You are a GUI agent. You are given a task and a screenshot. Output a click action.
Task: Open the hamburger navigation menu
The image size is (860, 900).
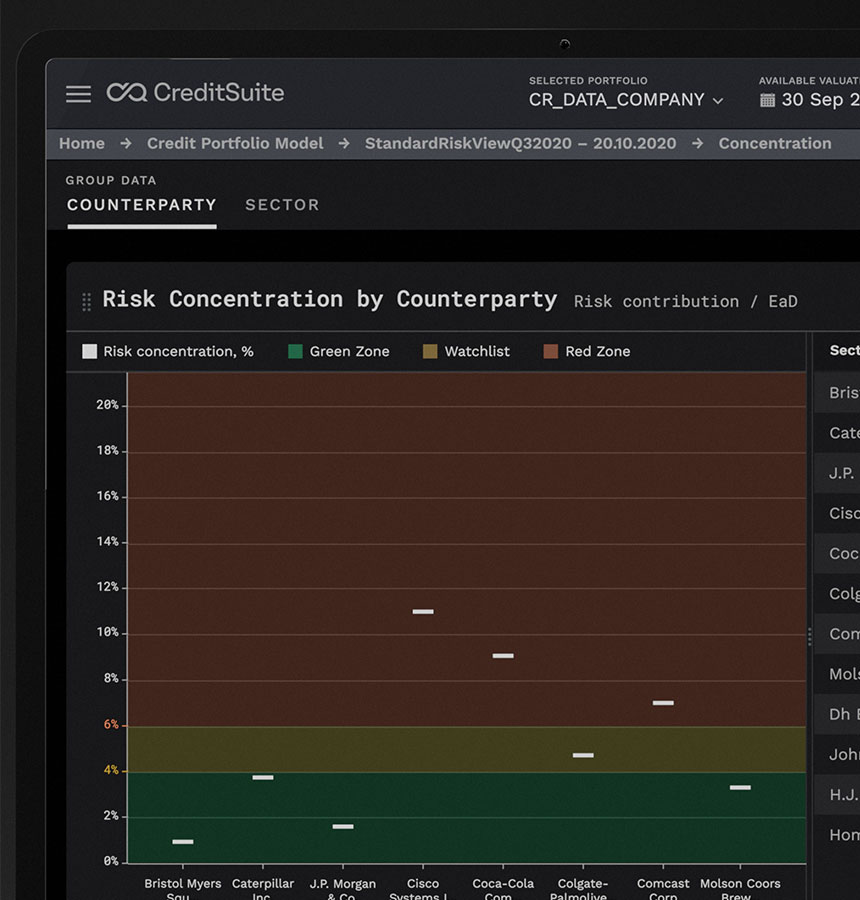(x=78, y=94)
